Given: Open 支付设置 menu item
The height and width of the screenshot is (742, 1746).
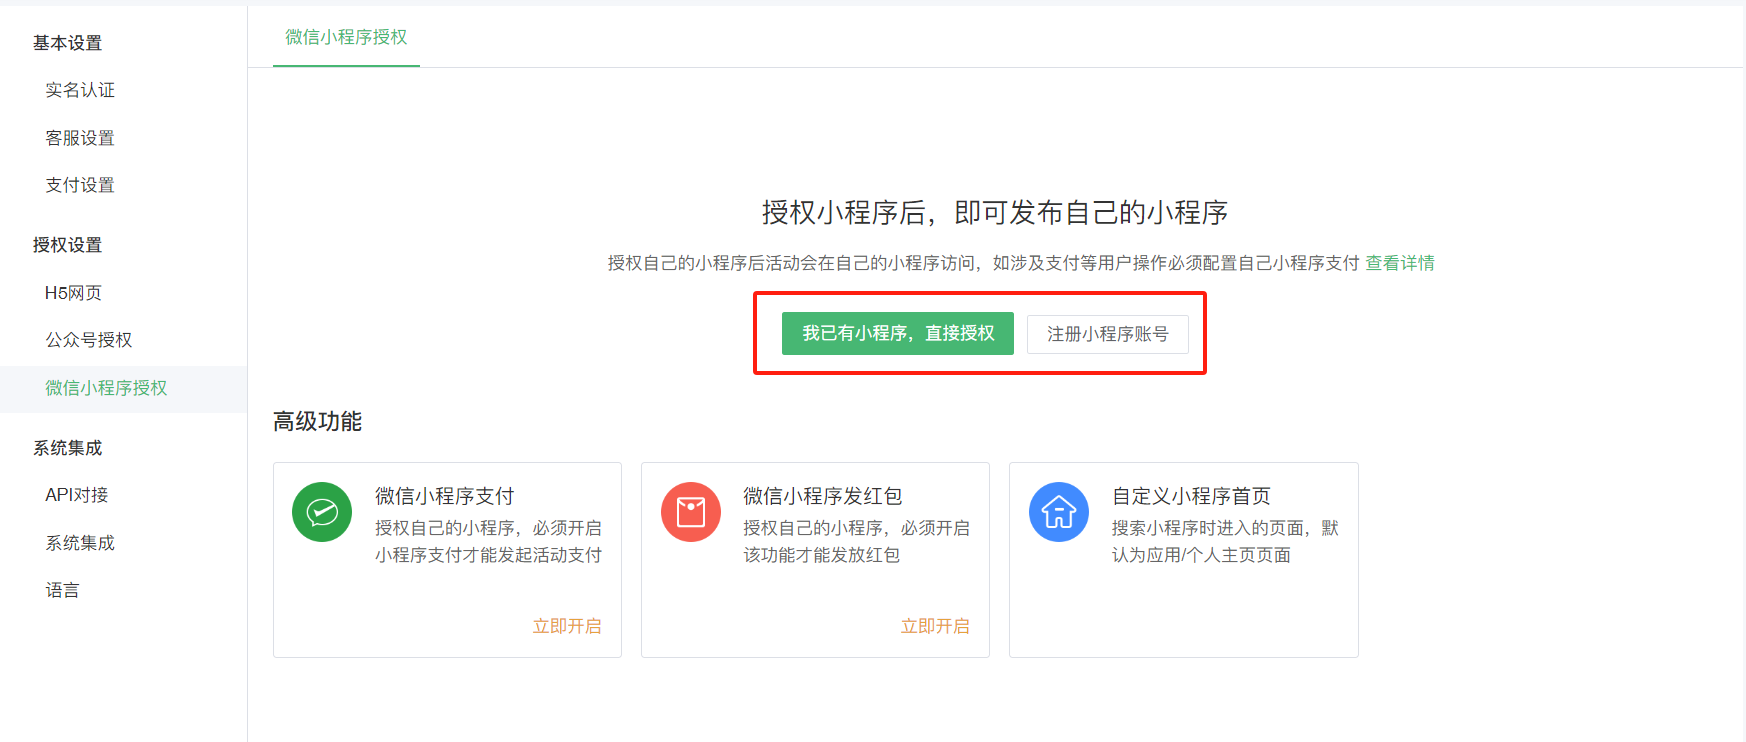Looking at the screenshot, I should [x=80, y=185].
